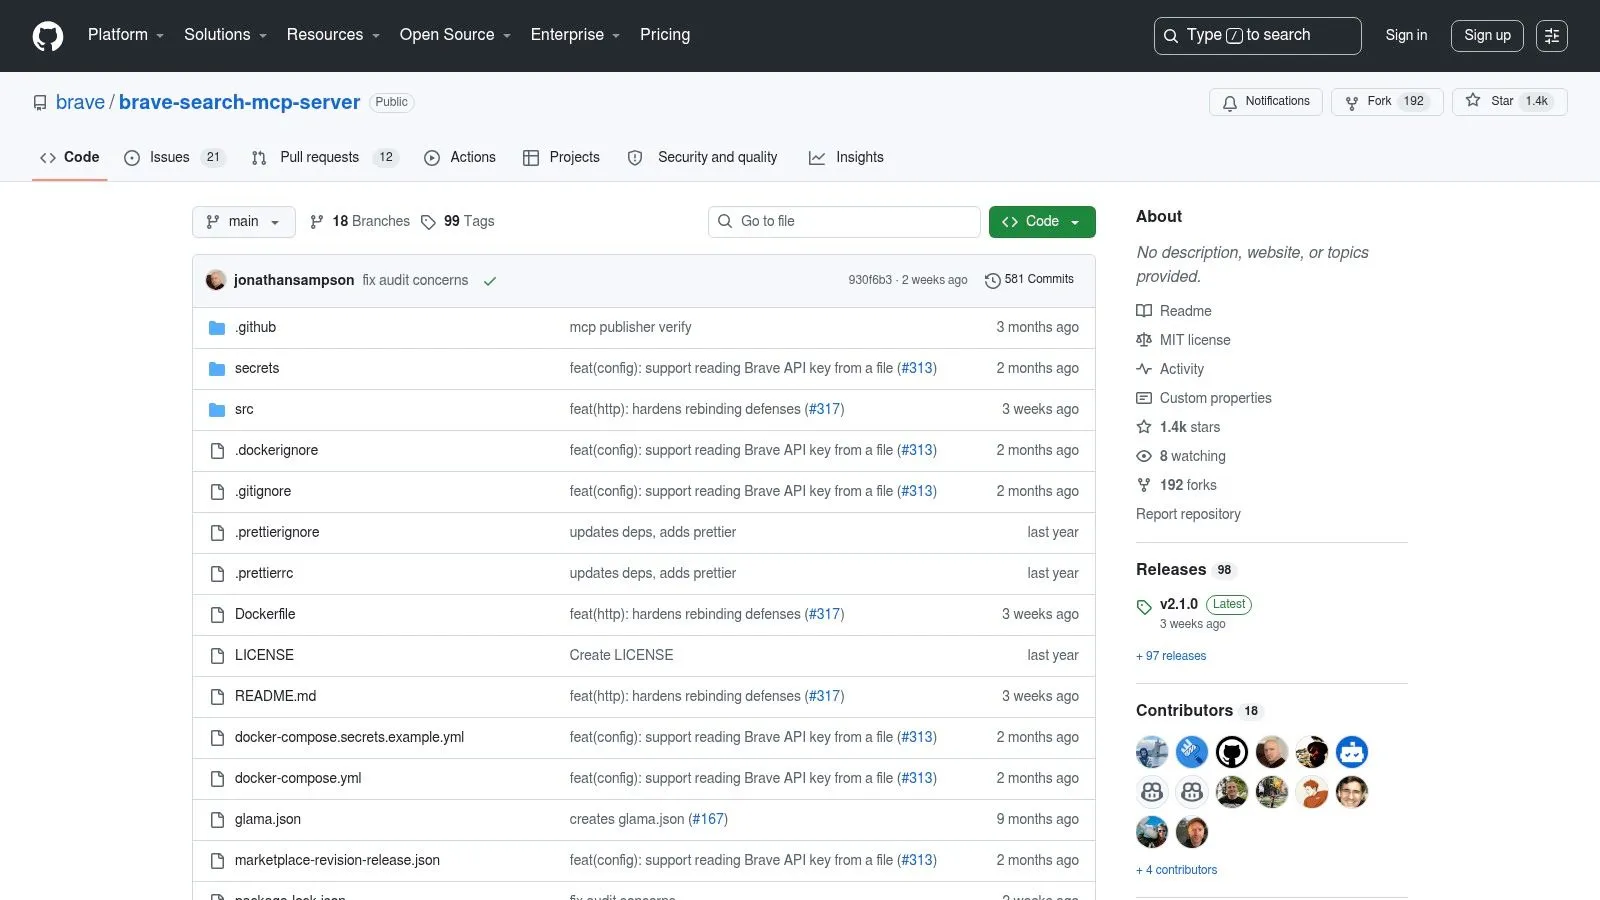The width and height of the screenshot is (1600, 900).
Task: Open the 'mcp publisher verify' commit message
Action: pos(630,327)
